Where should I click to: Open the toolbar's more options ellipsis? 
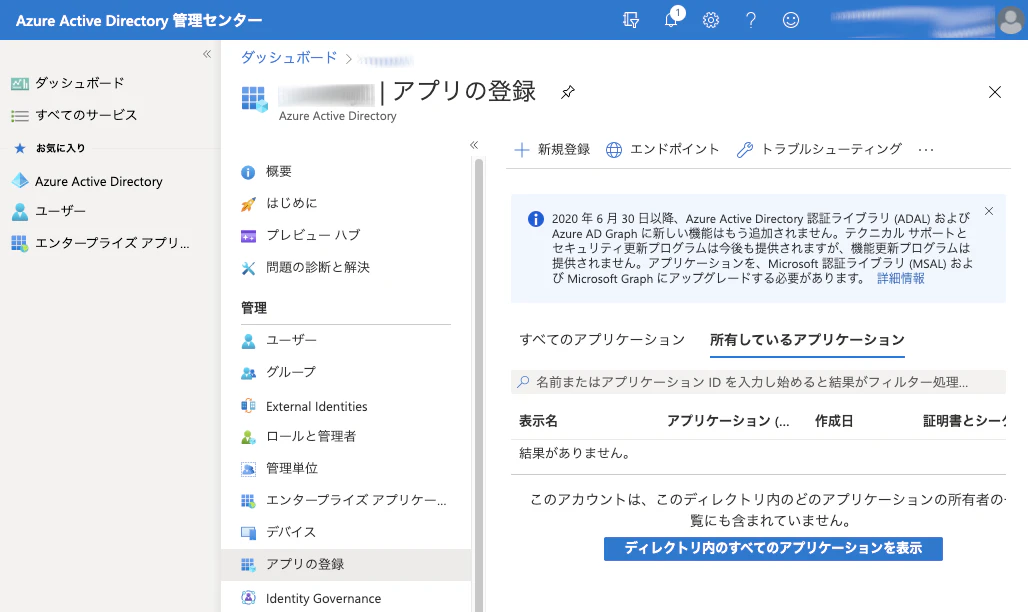(926, 150)
